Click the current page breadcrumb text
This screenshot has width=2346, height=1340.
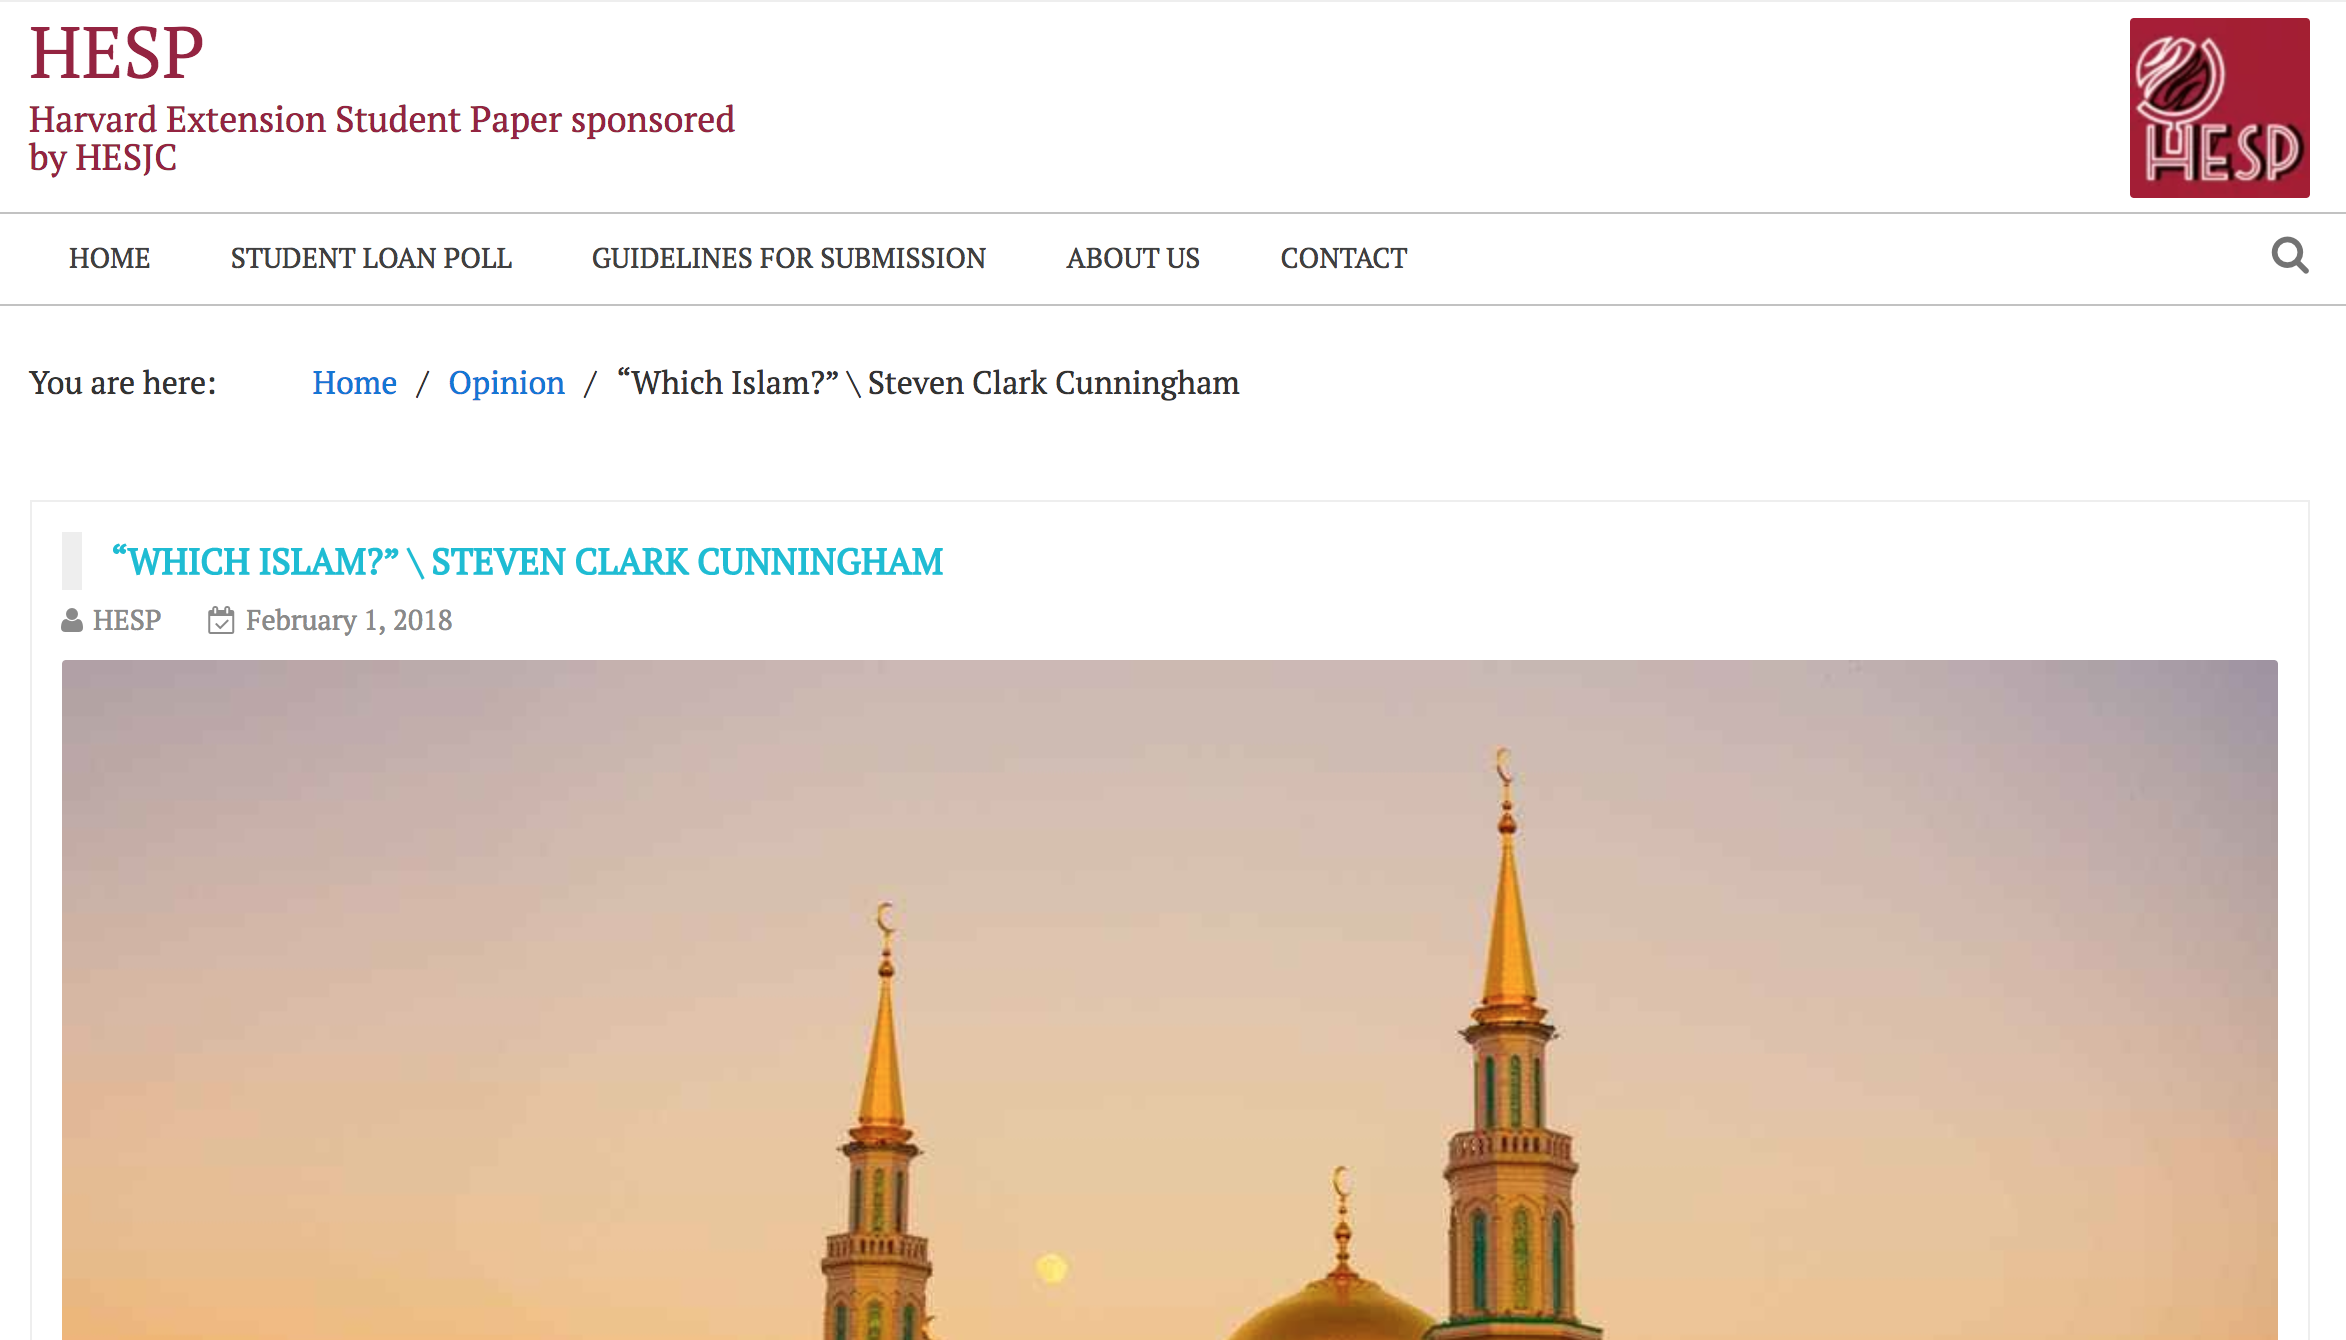point(928,383)
